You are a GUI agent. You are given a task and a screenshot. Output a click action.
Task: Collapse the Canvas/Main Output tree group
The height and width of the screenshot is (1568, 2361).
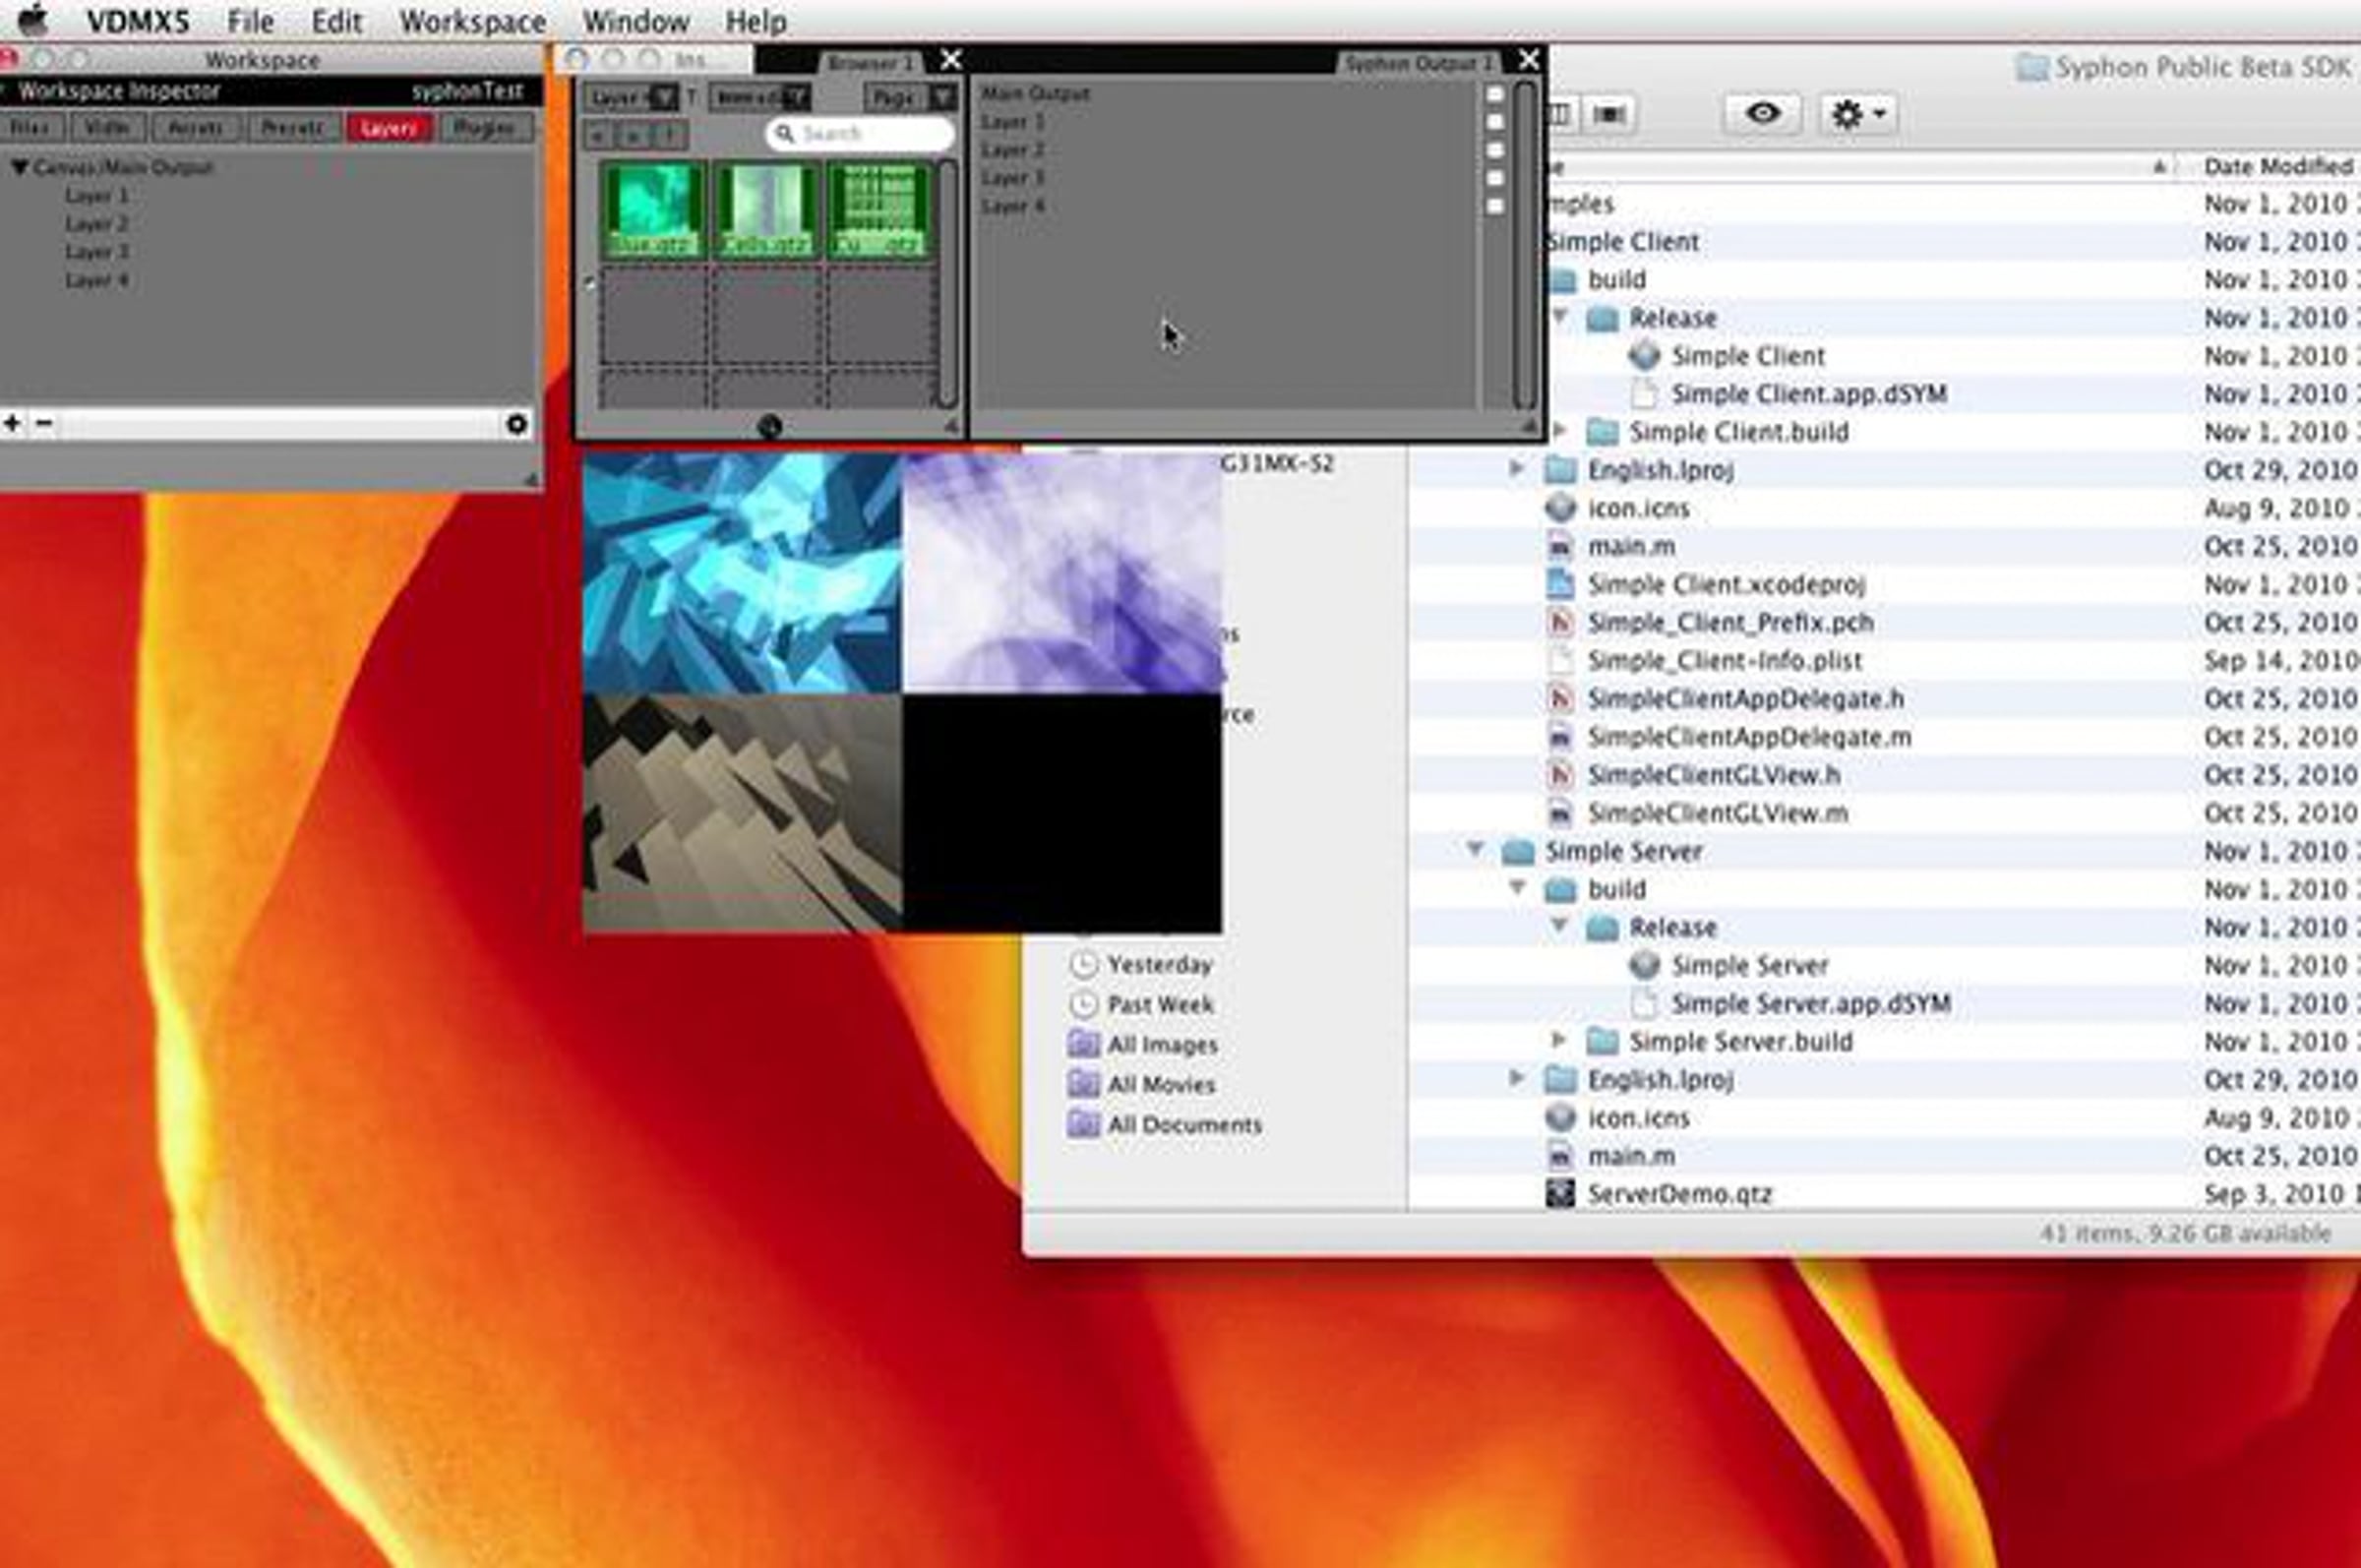19,167
